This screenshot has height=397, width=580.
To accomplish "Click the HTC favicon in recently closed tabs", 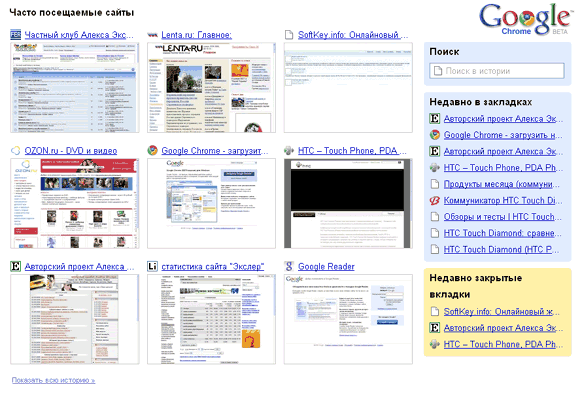I will coord(435,344).
